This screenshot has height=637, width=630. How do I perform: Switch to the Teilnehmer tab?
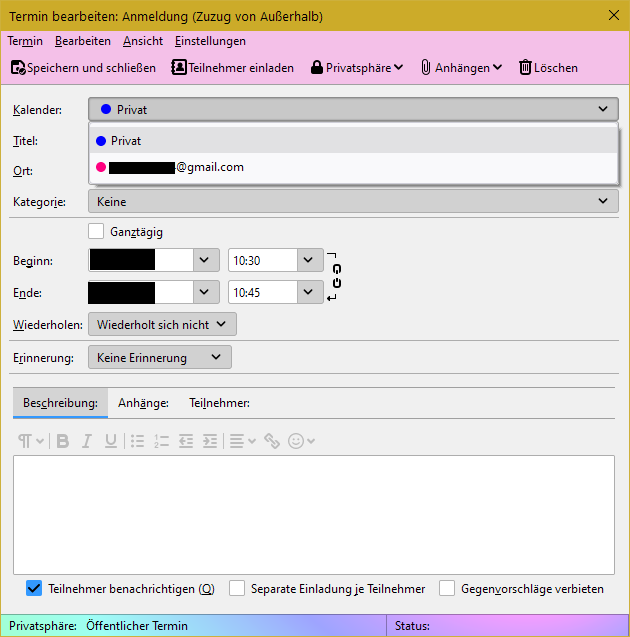(219, 403)
